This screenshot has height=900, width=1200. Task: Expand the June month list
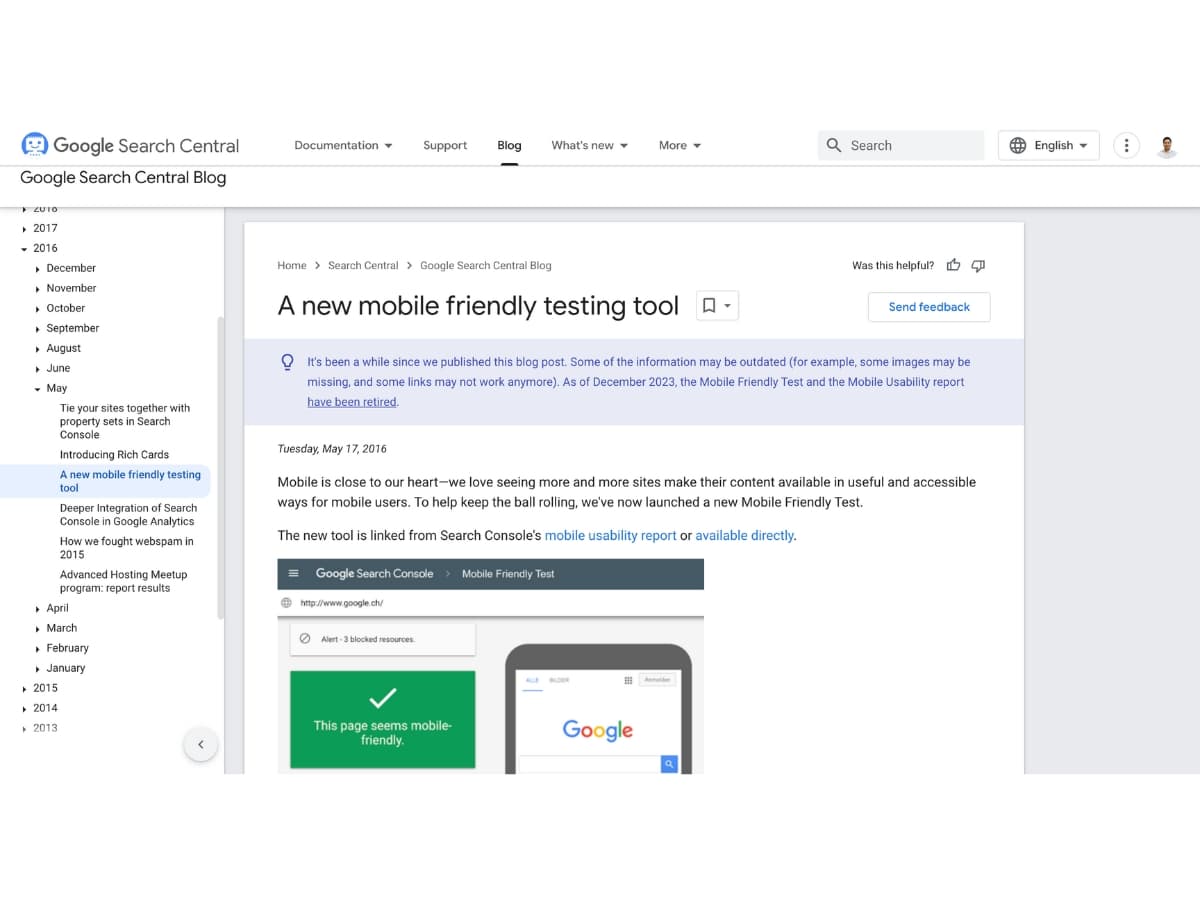click(38, 369)
